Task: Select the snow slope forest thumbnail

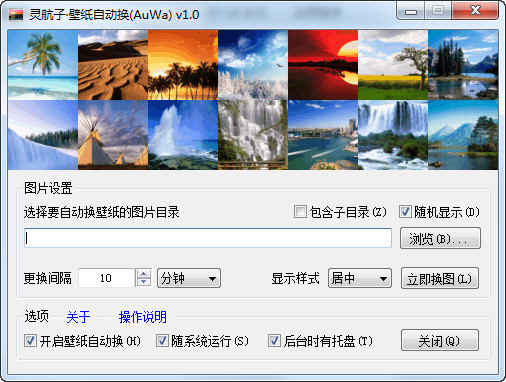Action: coord(43,135)
